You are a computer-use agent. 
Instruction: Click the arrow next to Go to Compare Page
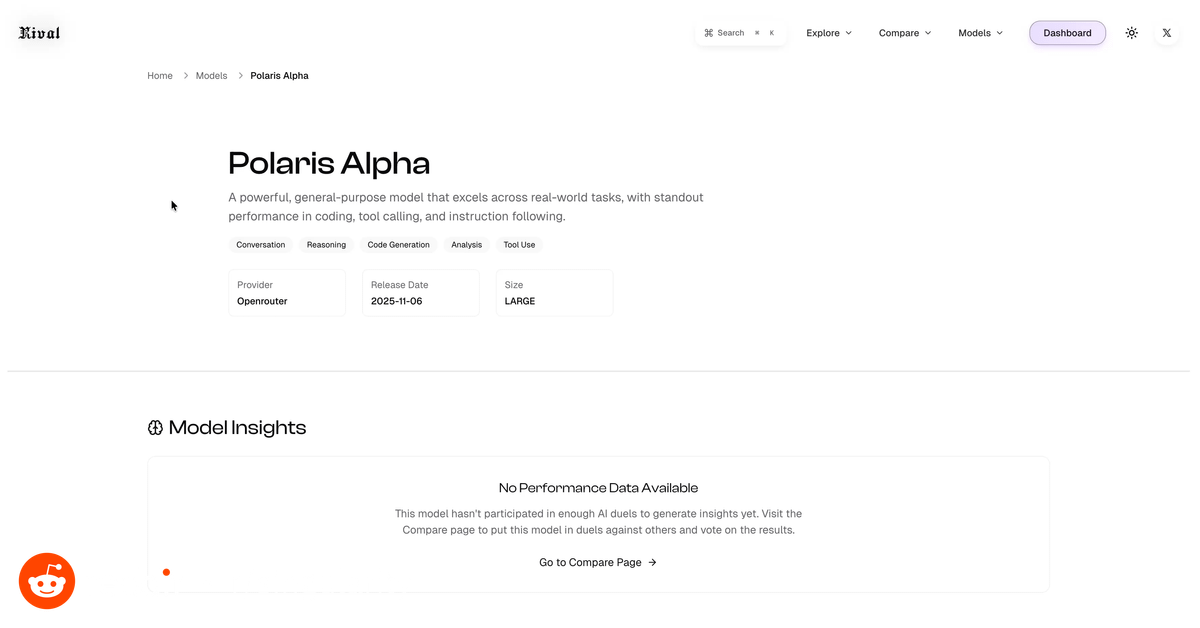click(653, 563)
